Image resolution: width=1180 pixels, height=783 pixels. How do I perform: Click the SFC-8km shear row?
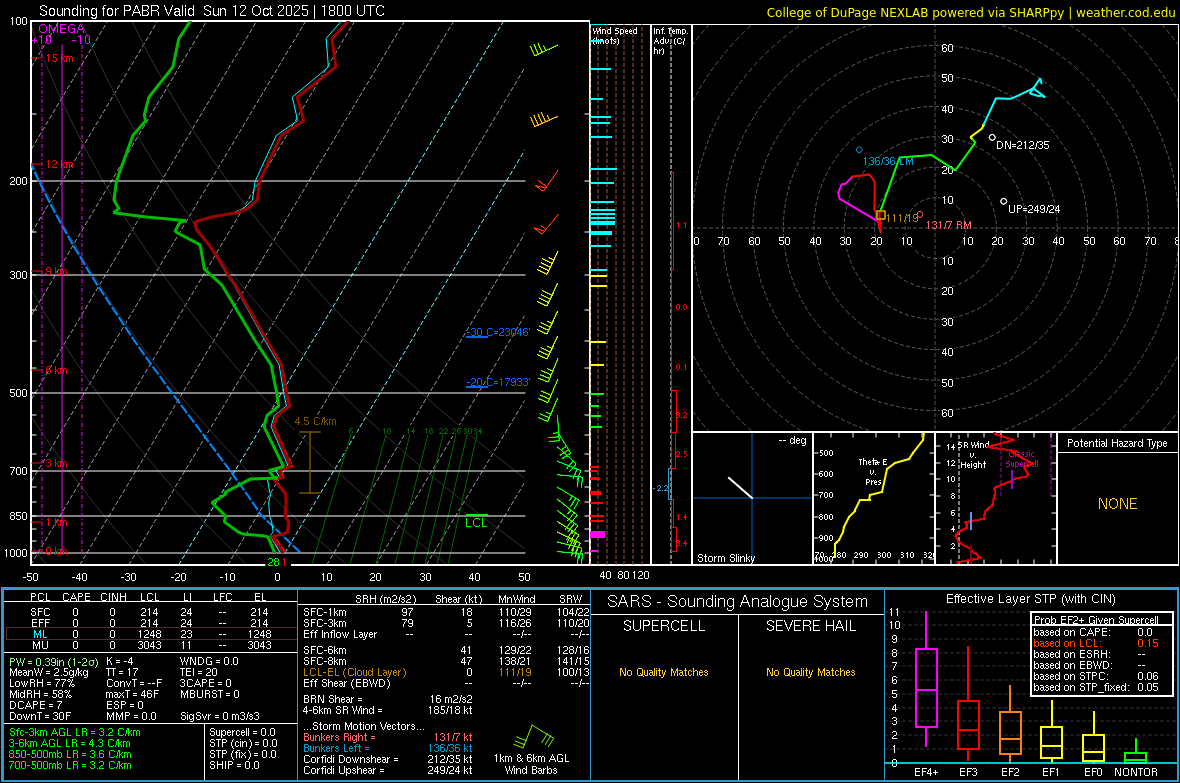[446, 661]
